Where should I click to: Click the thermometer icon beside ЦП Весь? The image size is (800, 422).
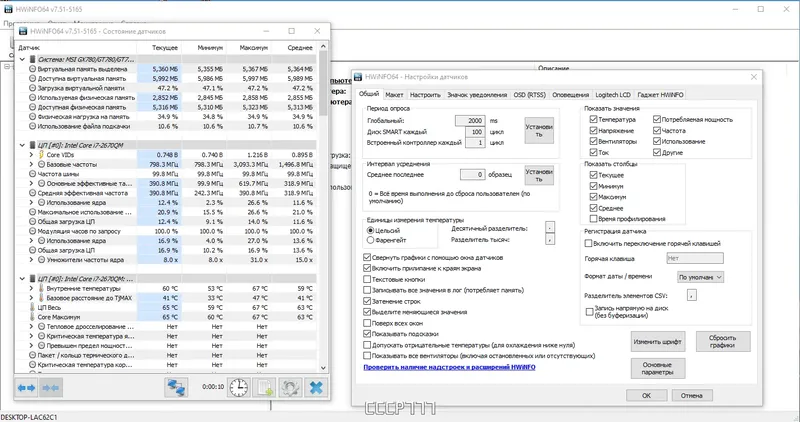coord(33,307)
